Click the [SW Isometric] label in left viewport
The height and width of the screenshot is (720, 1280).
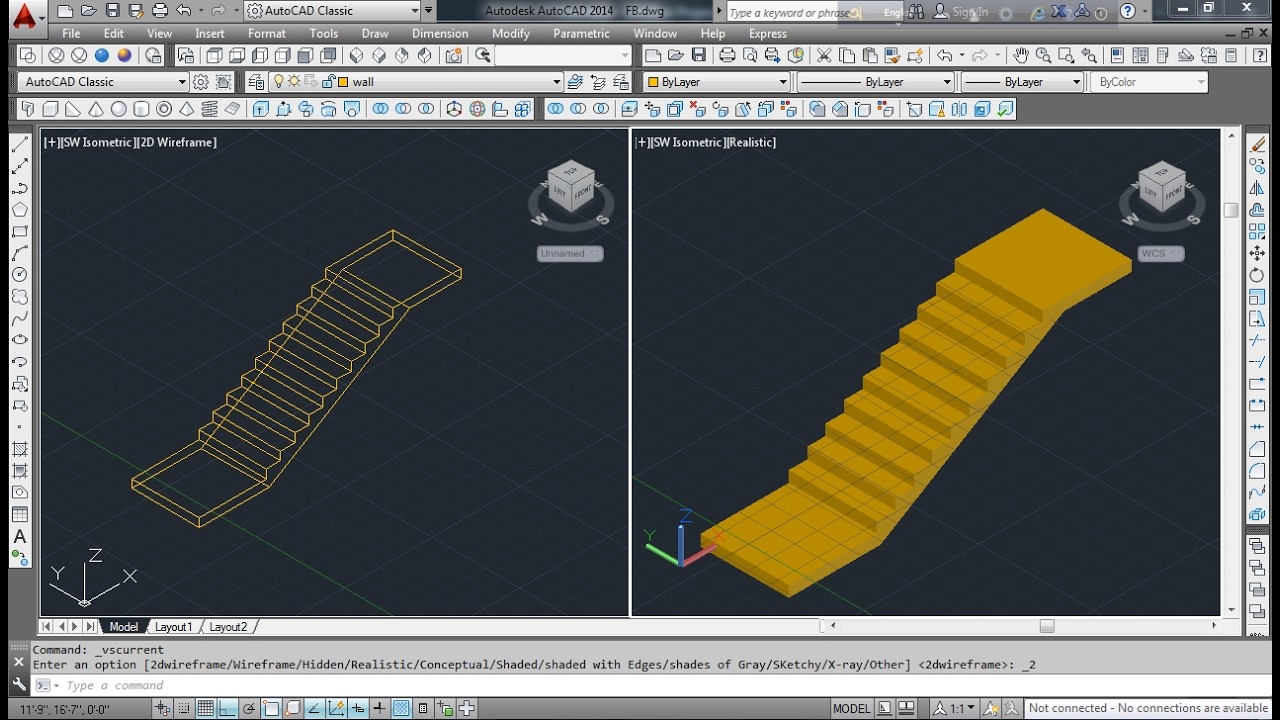click(98, 142)
